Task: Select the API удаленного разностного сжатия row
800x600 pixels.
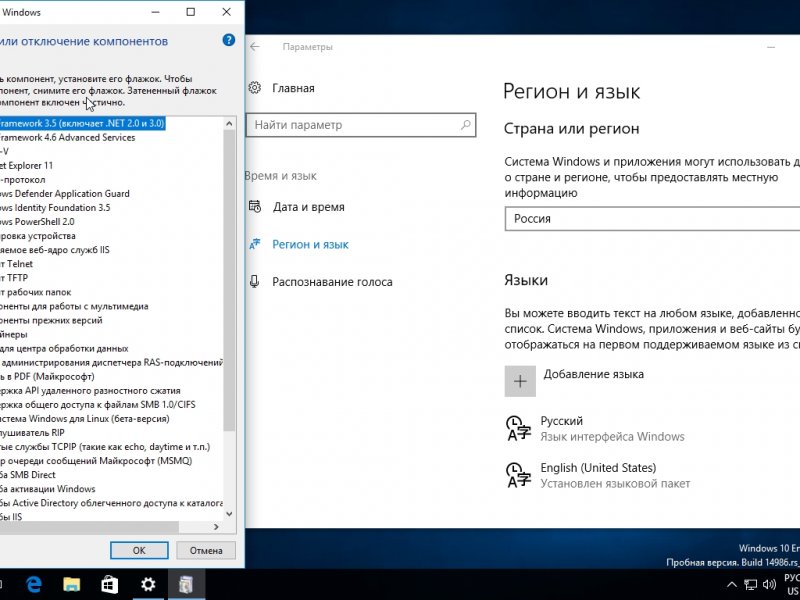Action: (x=90, y=391)
